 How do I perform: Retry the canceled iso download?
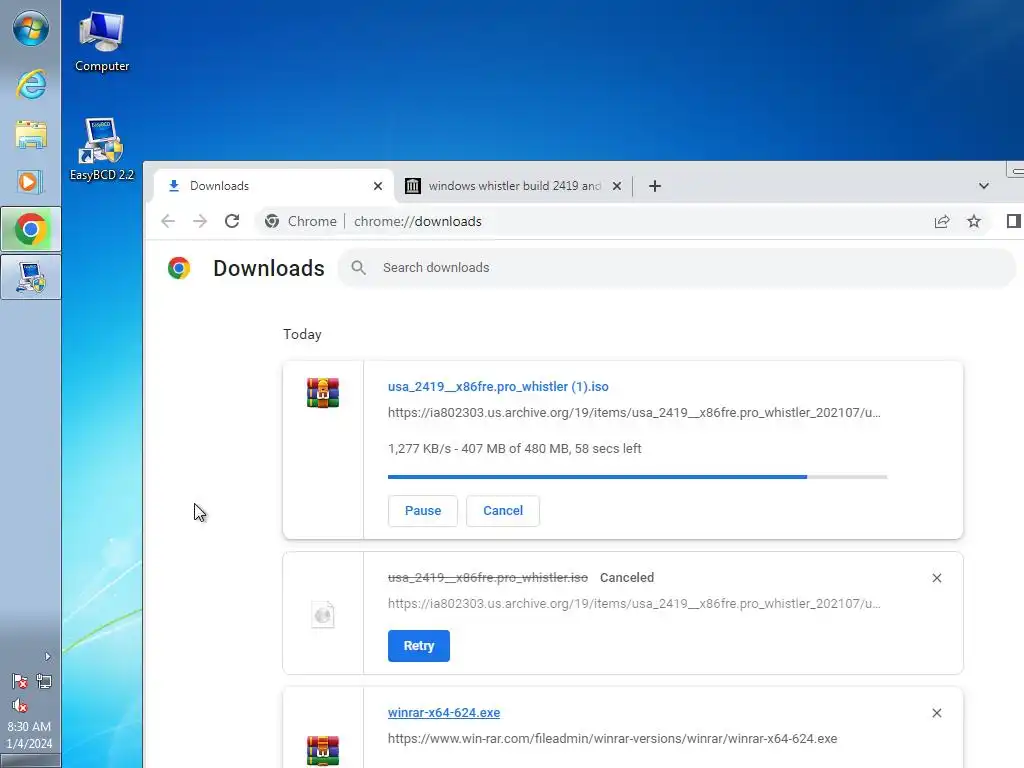point(419,646)
